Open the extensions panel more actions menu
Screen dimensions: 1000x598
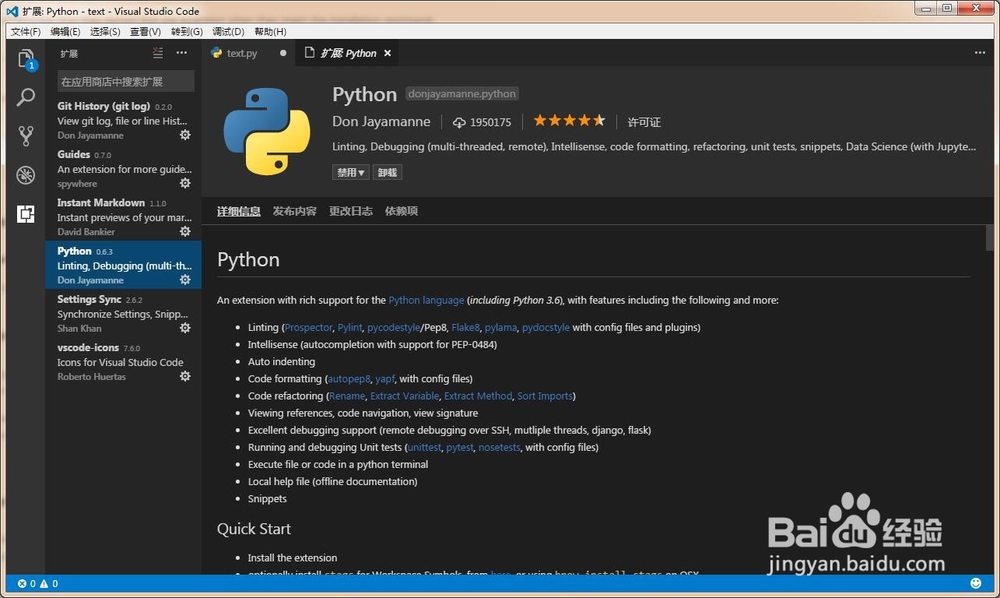(182, 53)
